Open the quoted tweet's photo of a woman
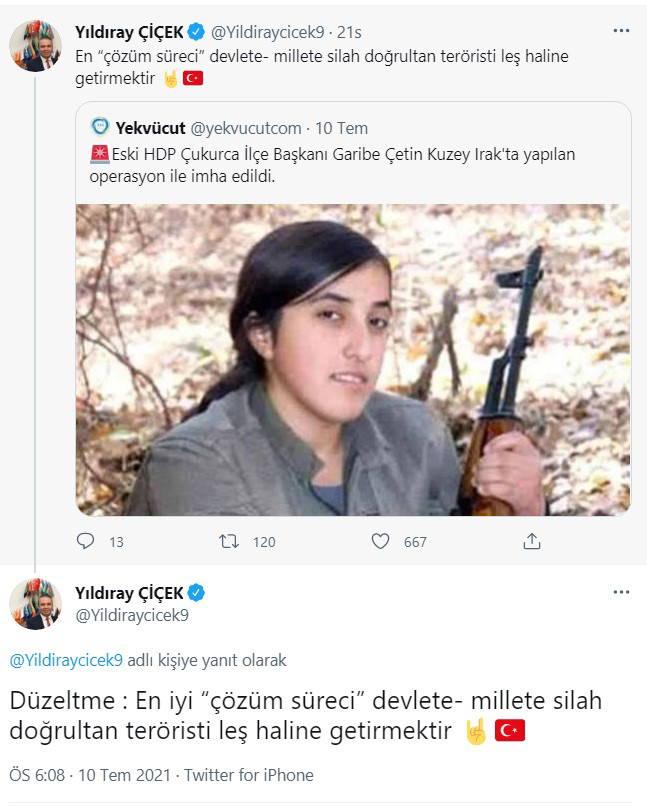 pyautogui.click(x=353, y=360)
